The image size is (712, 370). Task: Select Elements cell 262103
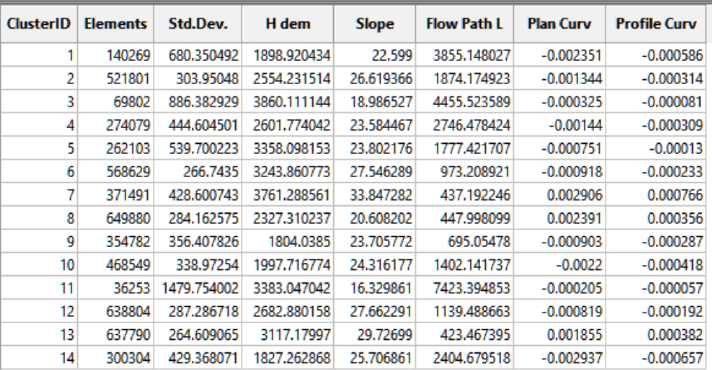pos(116,148)
